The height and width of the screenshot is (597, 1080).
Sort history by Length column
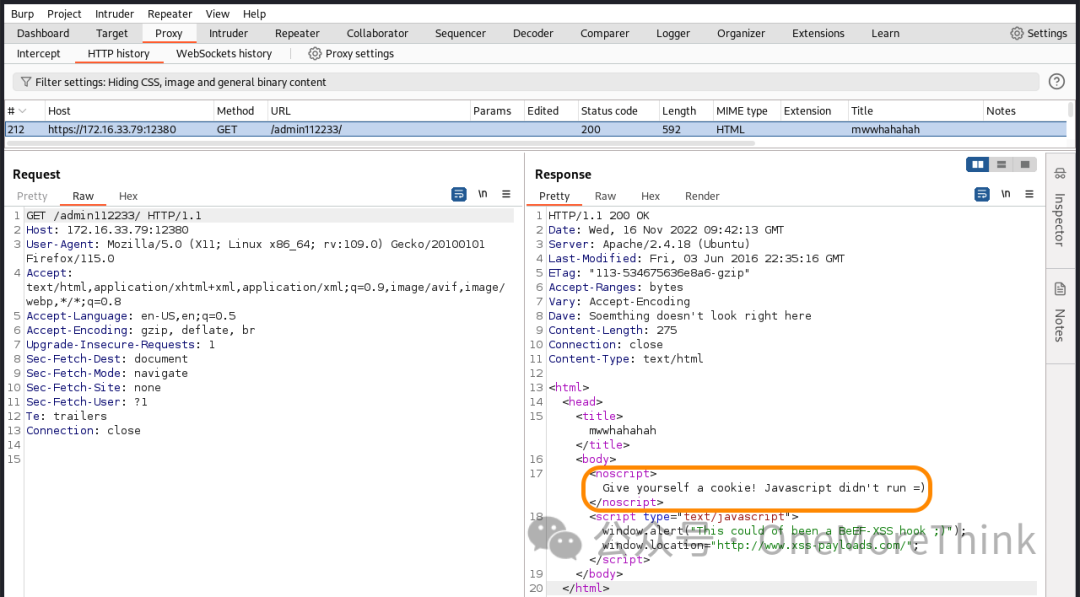(685, 111)
